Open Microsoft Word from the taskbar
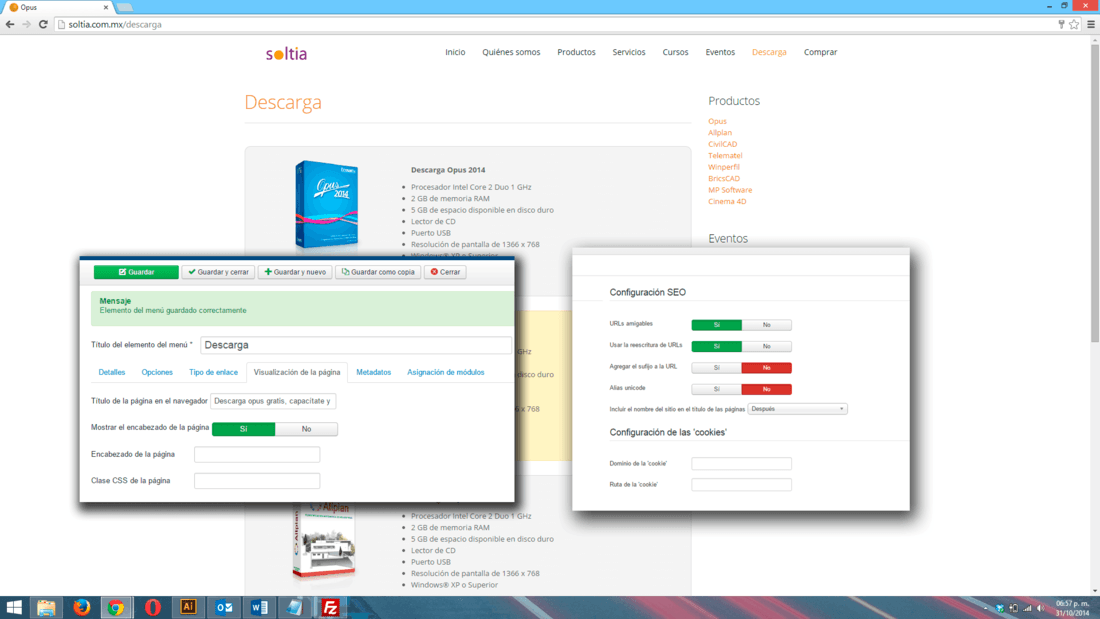 259,608
